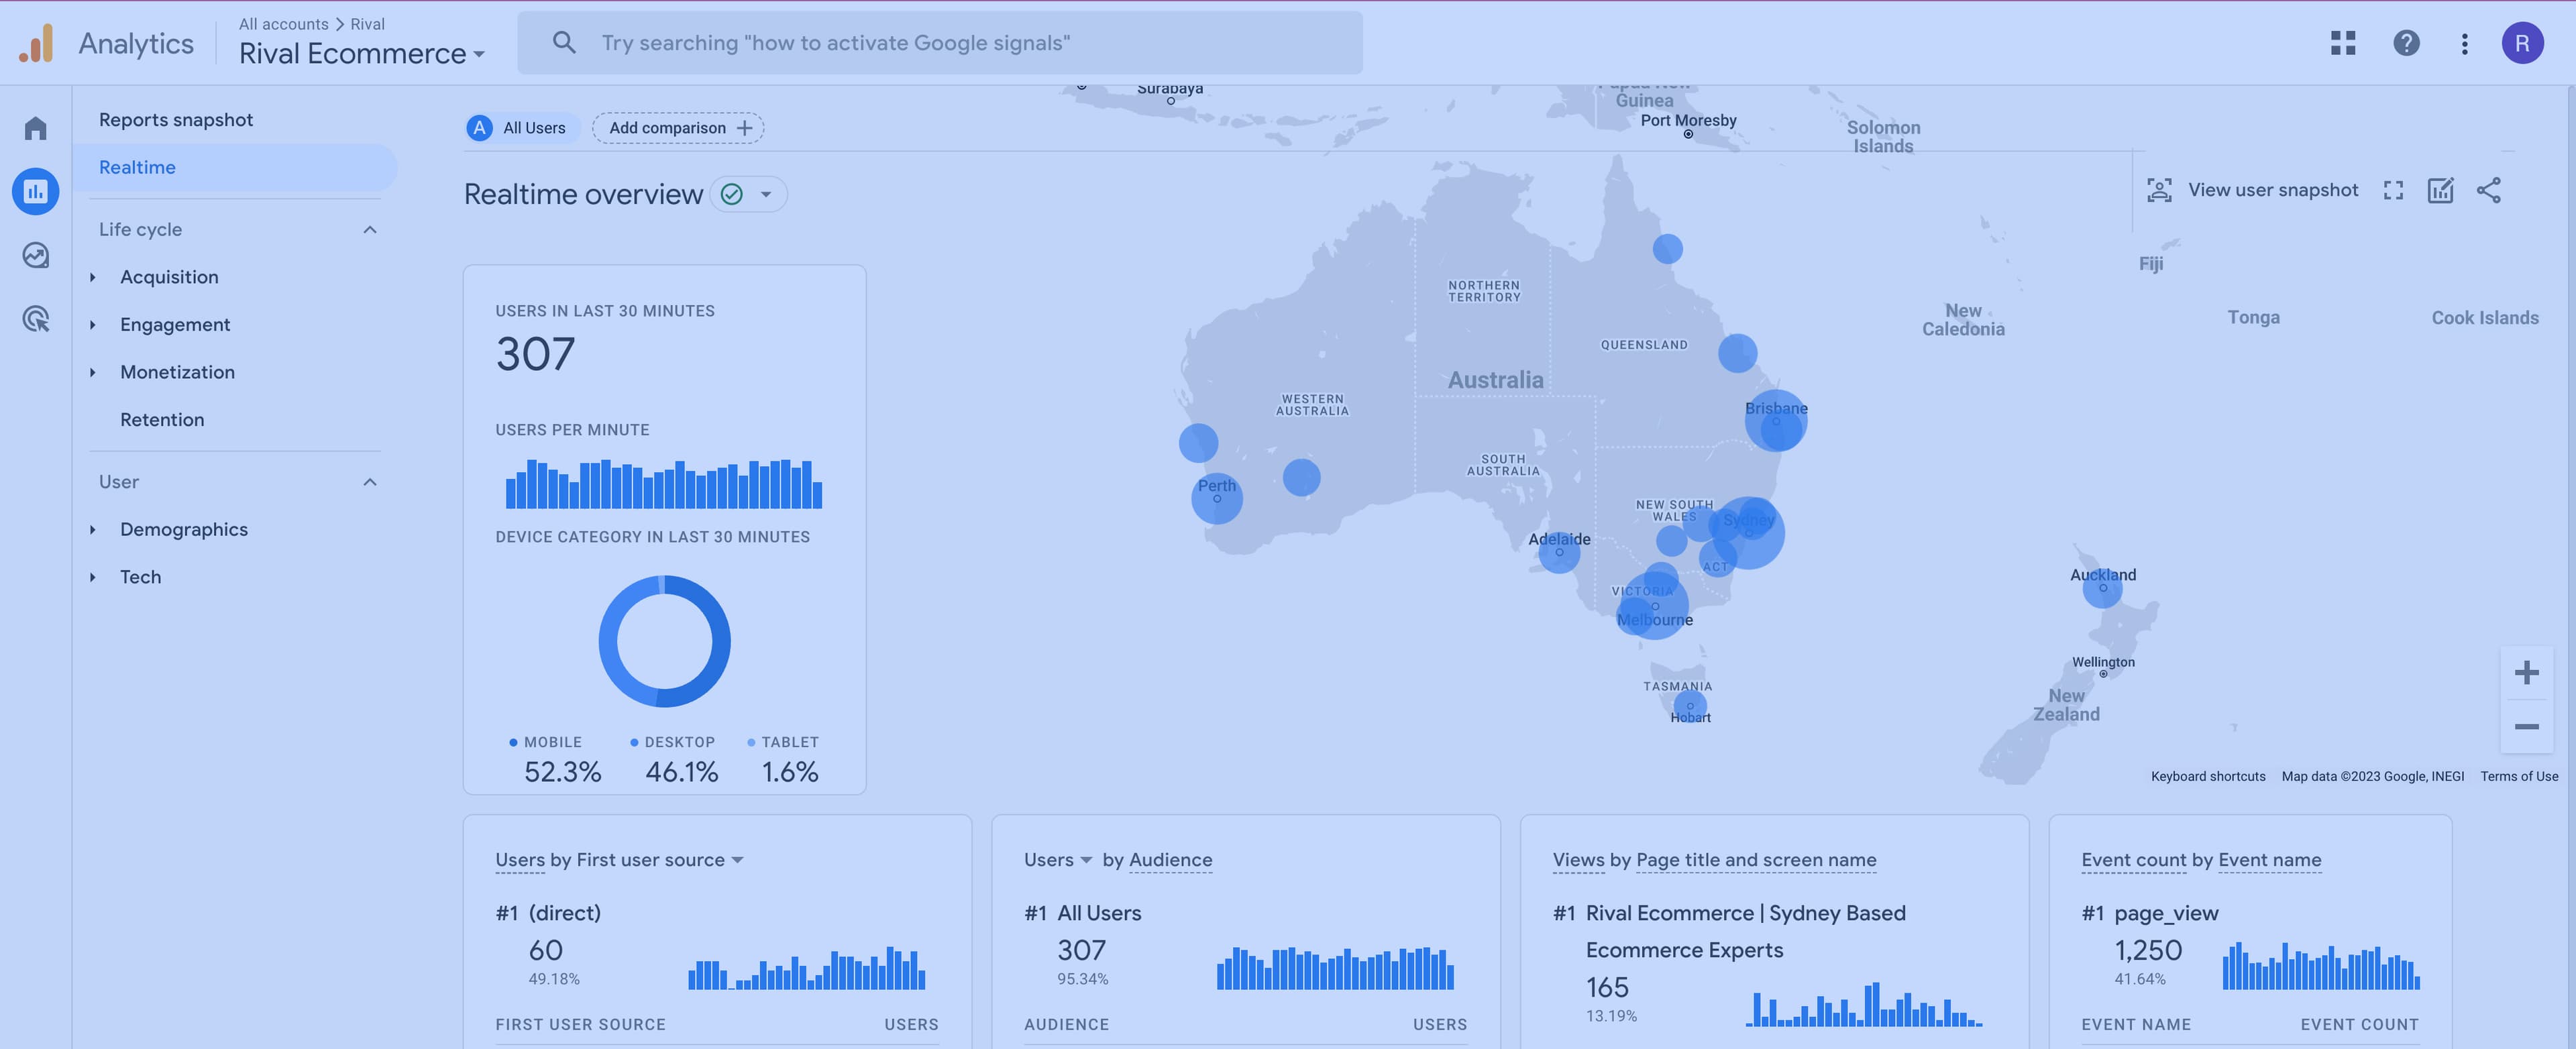Expand the Acquisition menu item
Viewport: 2576px width, 1049px height.
coord(168,277)
